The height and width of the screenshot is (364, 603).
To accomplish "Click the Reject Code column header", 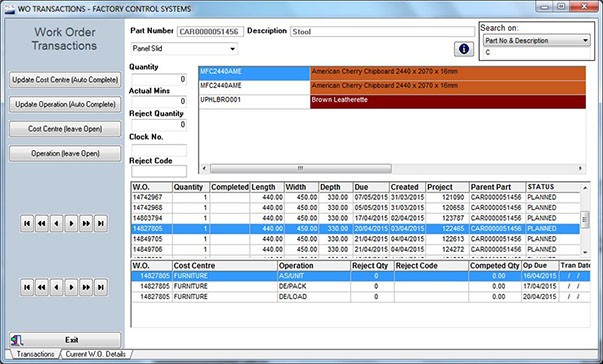I will point(431,266).
